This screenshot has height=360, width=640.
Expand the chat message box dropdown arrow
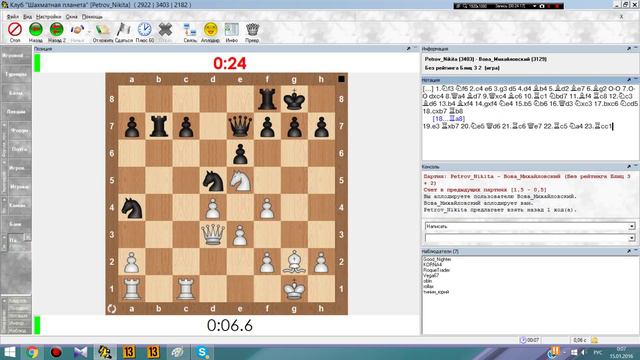[x=631, y=238]
